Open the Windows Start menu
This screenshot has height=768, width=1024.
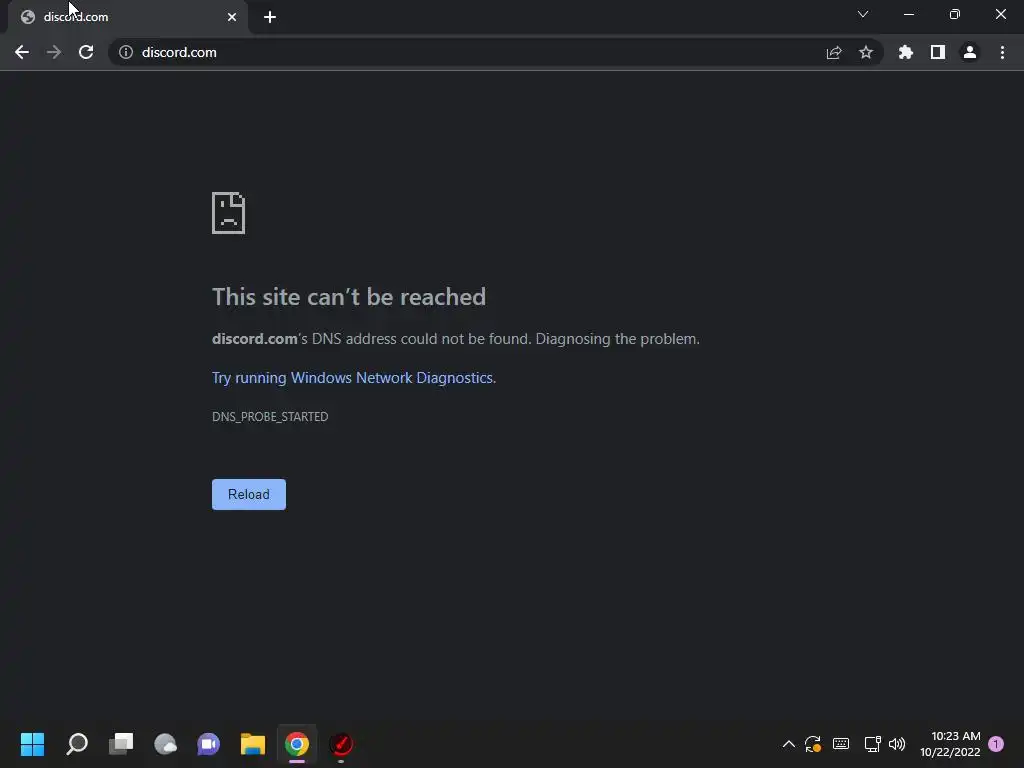click(33, 744)
